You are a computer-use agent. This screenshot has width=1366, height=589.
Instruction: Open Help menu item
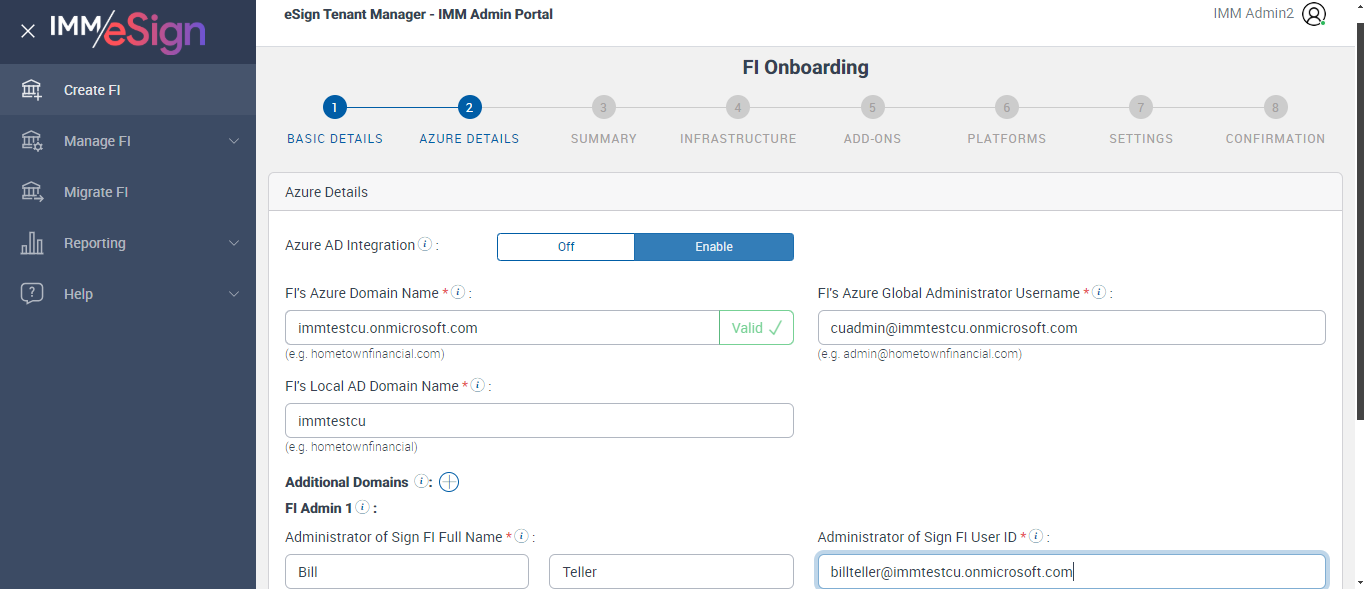coord(128,294)
